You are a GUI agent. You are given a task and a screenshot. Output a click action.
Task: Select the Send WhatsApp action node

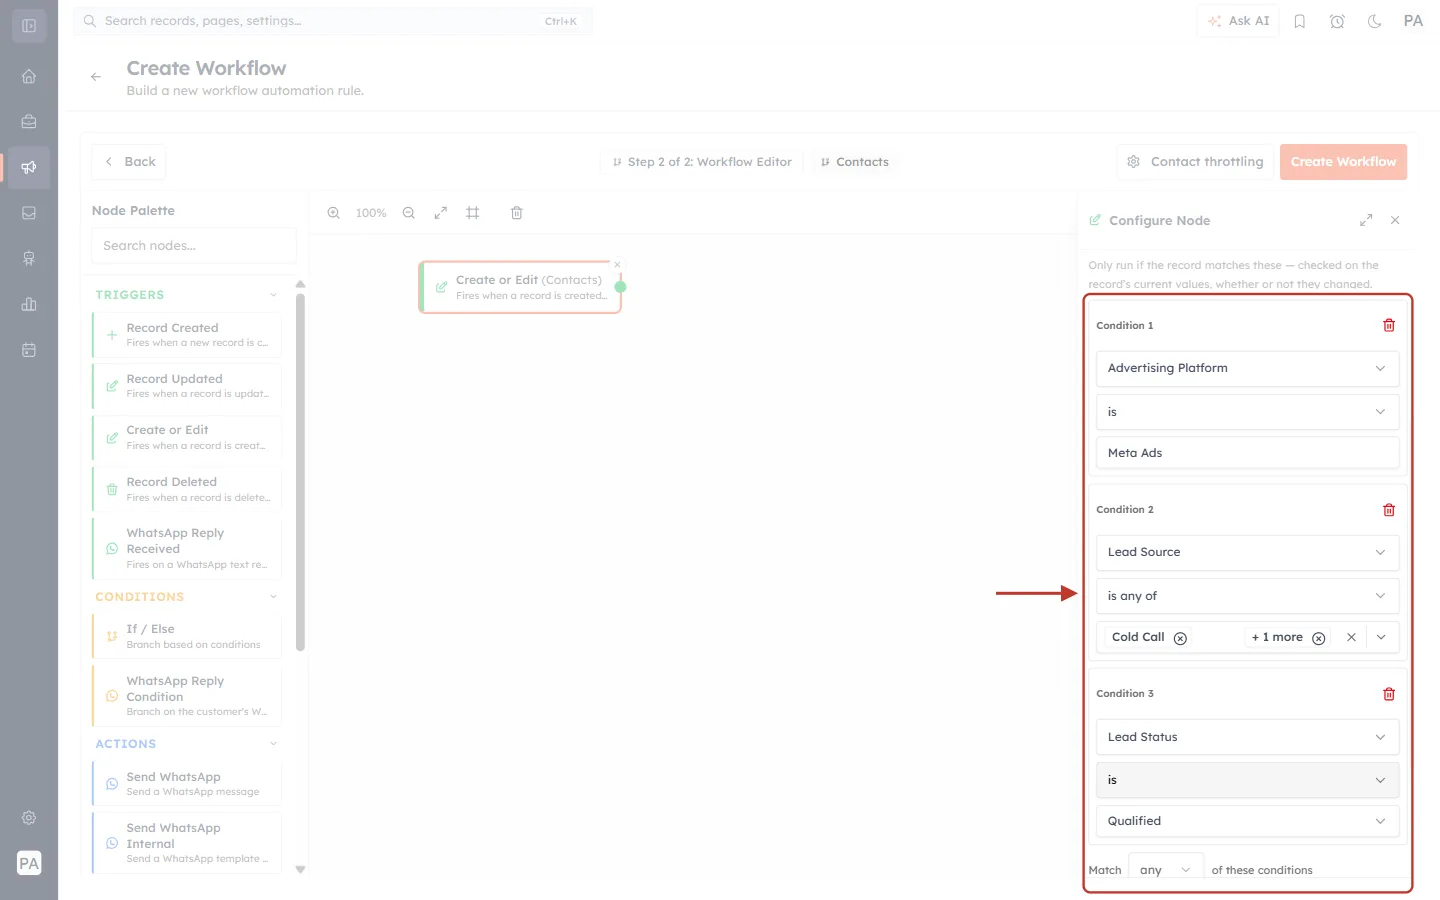click(187, 784)
